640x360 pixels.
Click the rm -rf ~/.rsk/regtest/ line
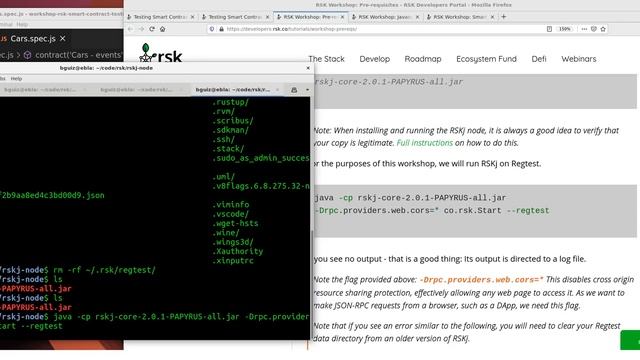pyautogui.click(x=104, y=270)
